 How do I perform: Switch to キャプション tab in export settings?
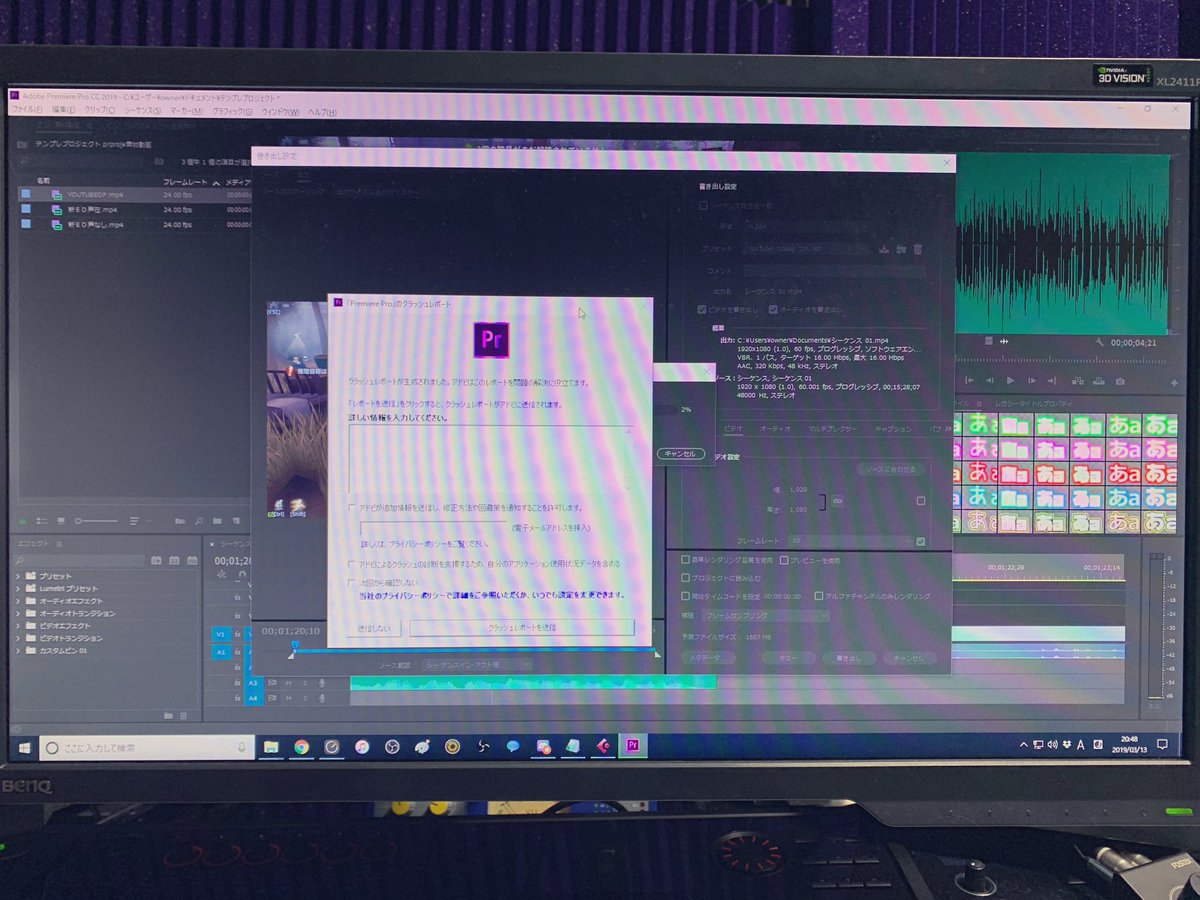[x=893, y=428]
